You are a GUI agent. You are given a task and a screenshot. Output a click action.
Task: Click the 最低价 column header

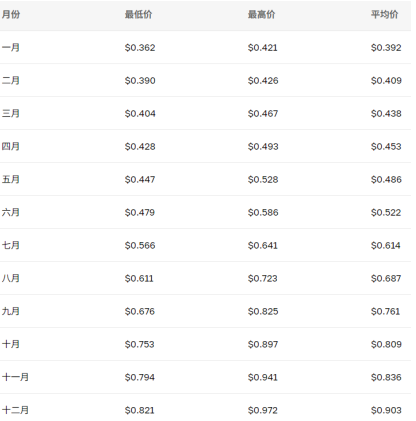point(138,14)
